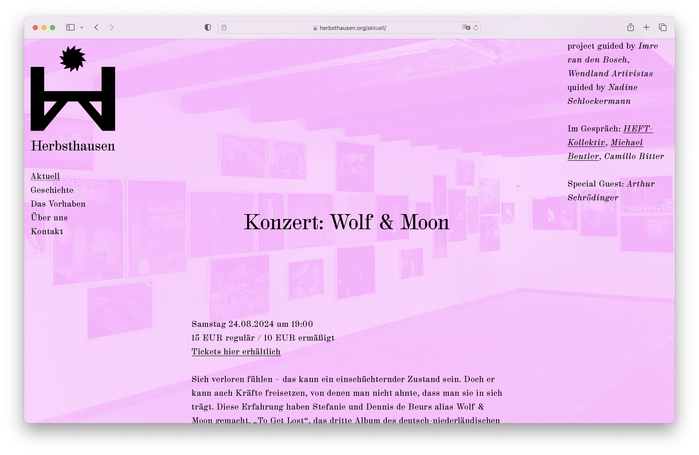Zoom the Safari window with green button
Image resolution: width=699 pixels, height=455 pixels.
[53, 28]
